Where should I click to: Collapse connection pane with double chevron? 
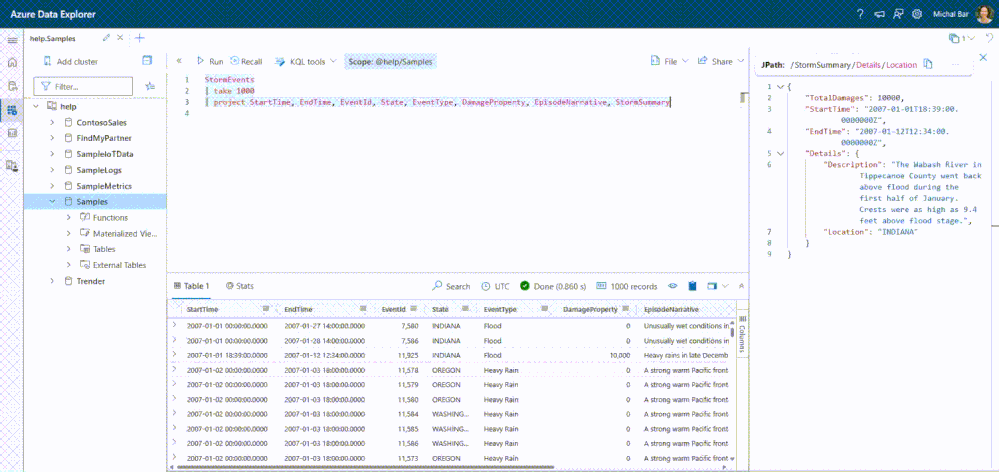point(179,61)
